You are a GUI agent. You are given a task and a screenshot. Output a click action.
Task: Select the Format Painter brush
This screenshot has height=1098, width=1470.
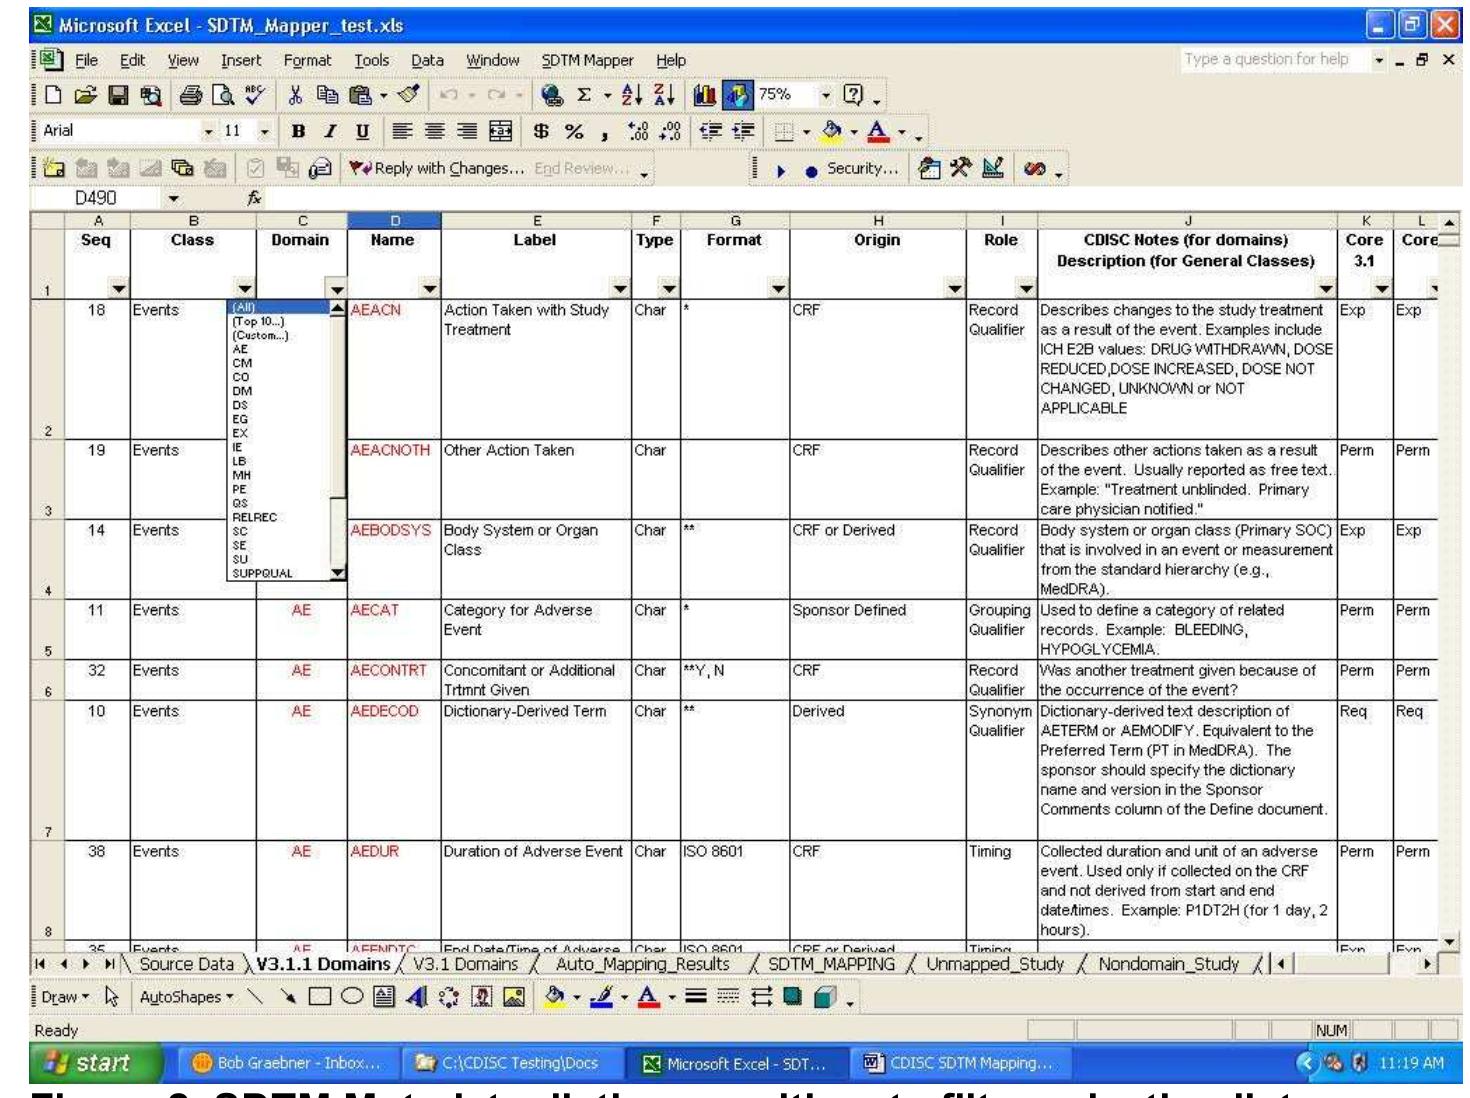[407, 96]
